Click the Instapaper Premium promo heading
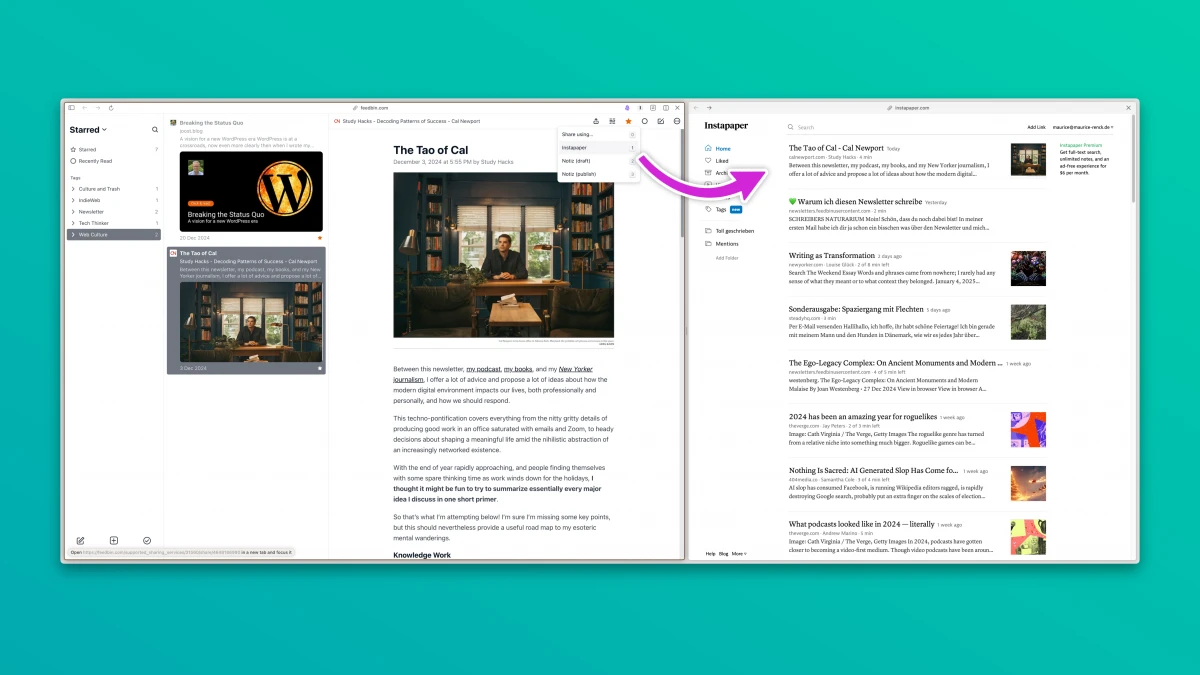 point(1080,145)
